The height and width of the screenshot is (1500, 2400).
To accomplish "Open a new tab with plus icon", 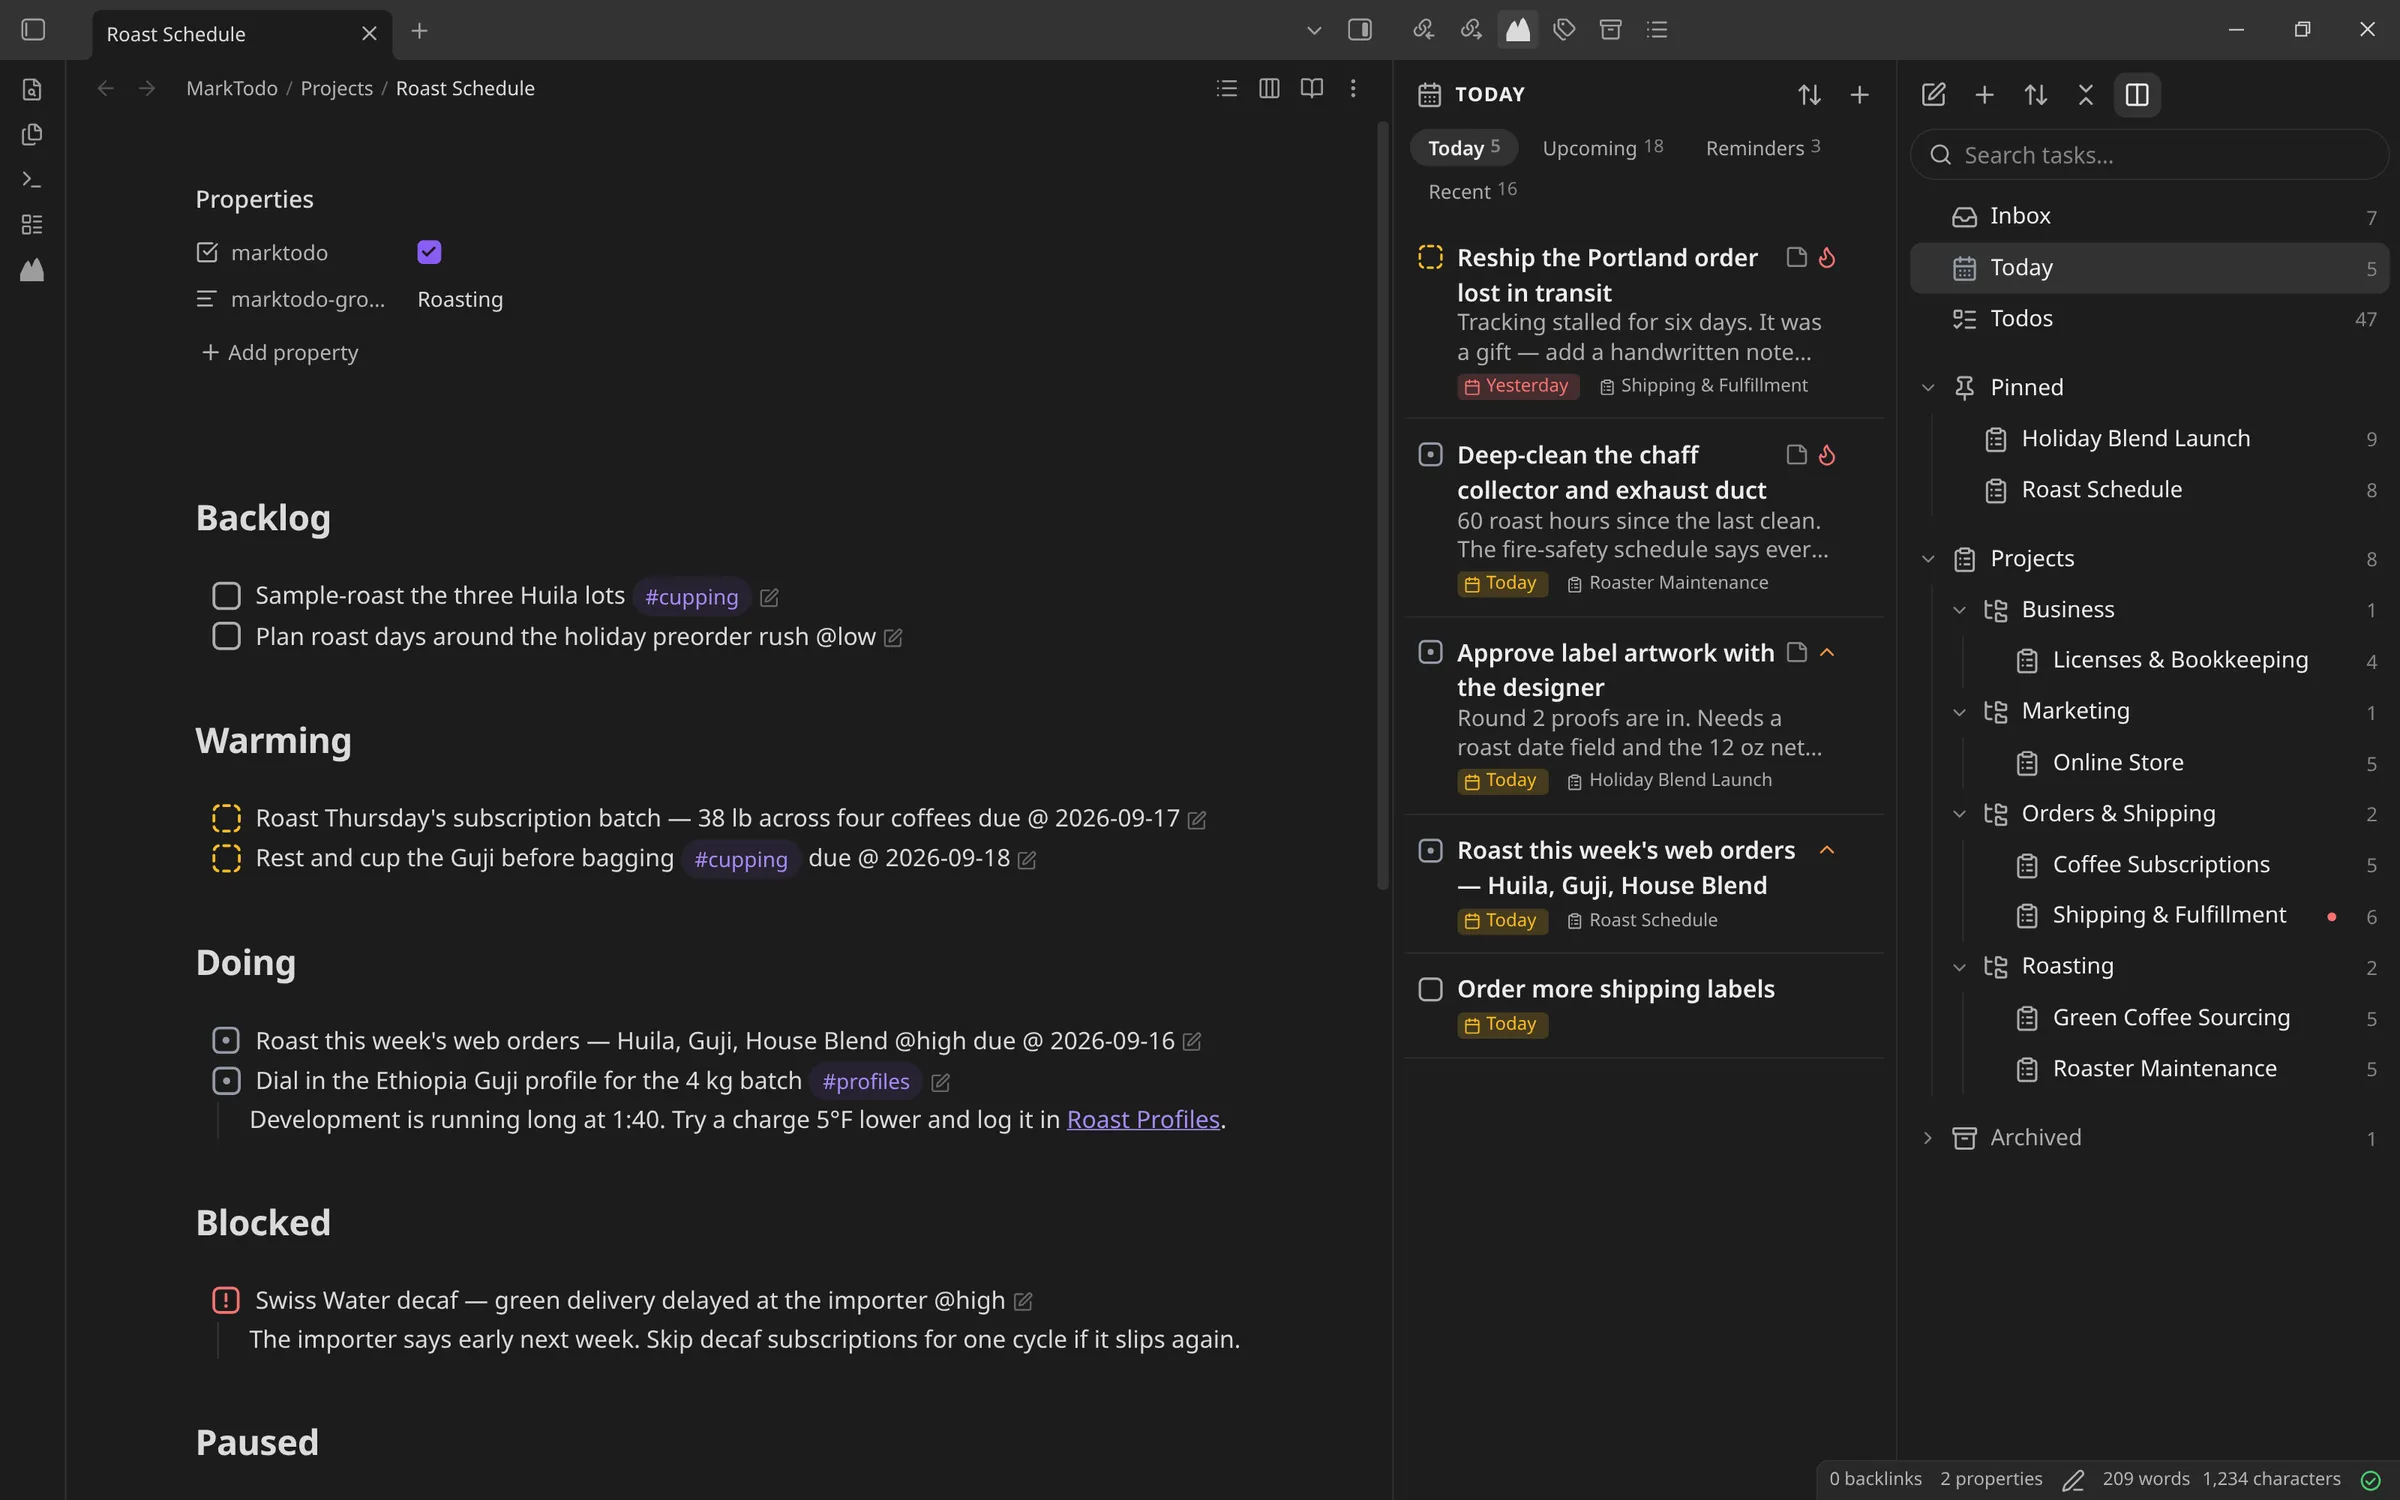I will click(x=419, y=31).
